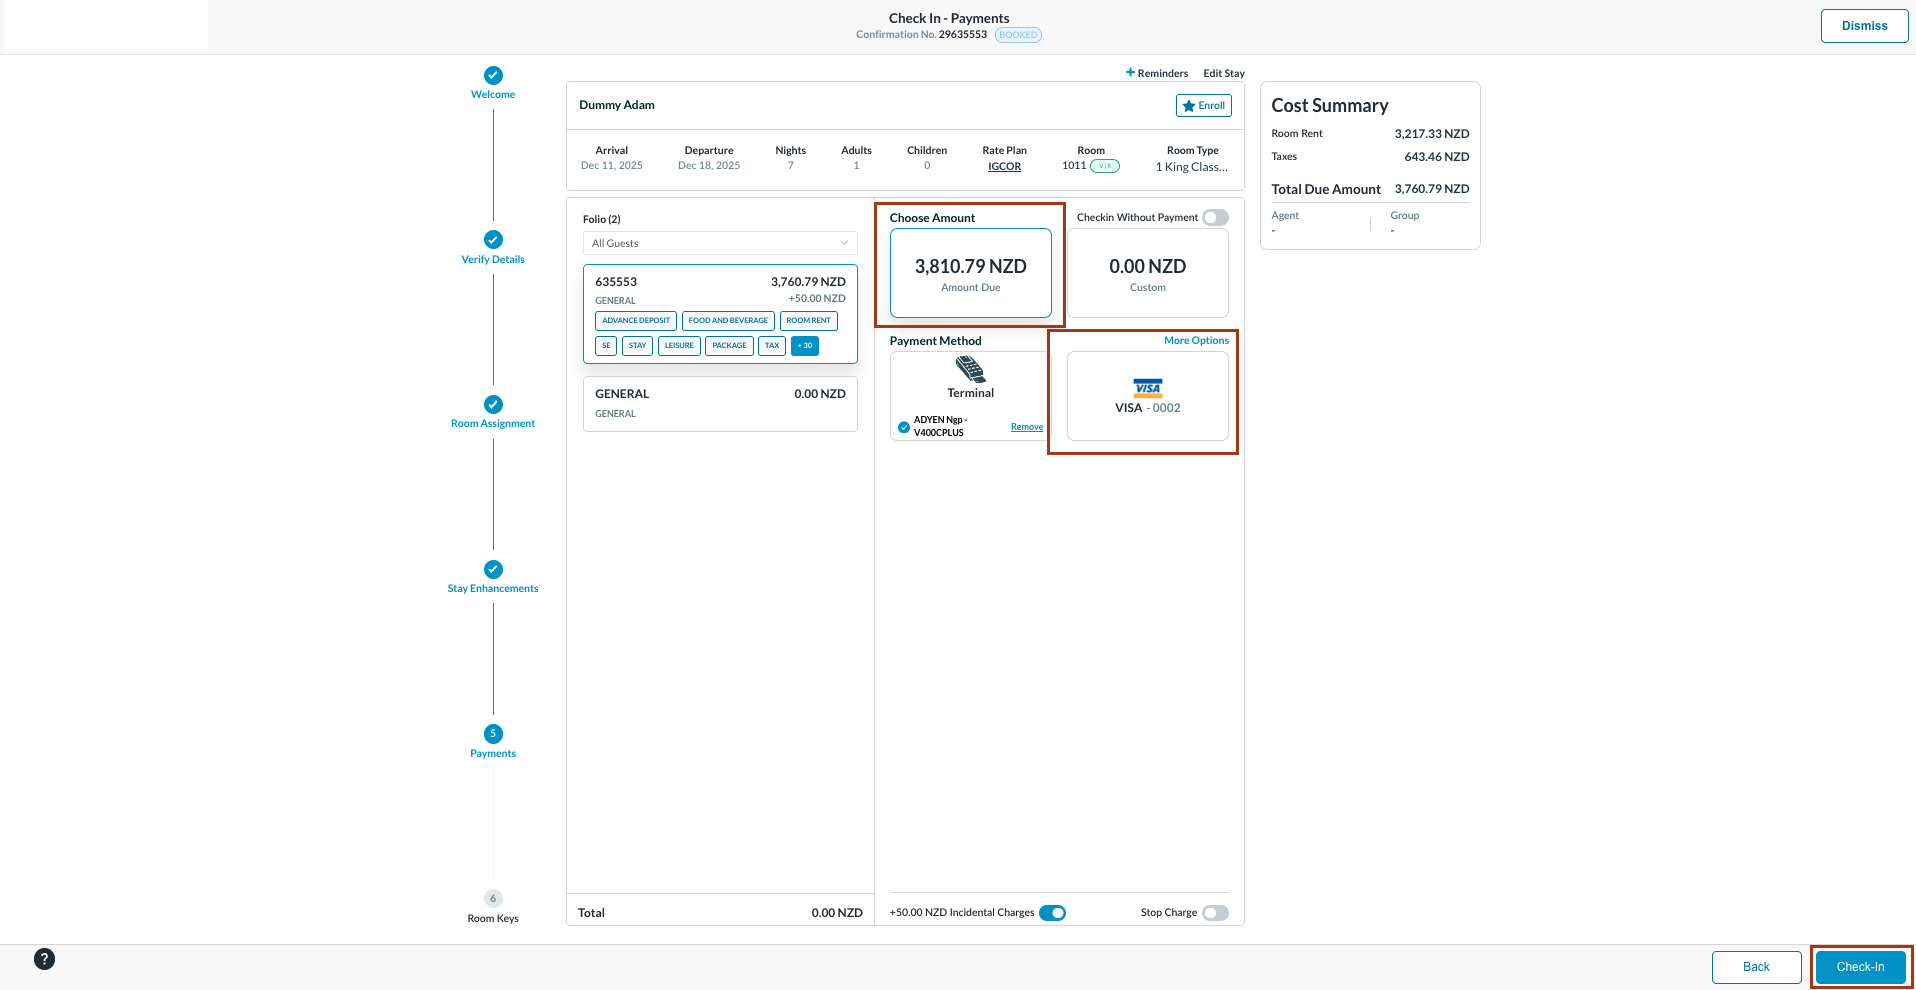The width and height of the screenshot is (1916, 990).
Task: Turn off the Incidental Charges toggle
Action: point(1052,913)
